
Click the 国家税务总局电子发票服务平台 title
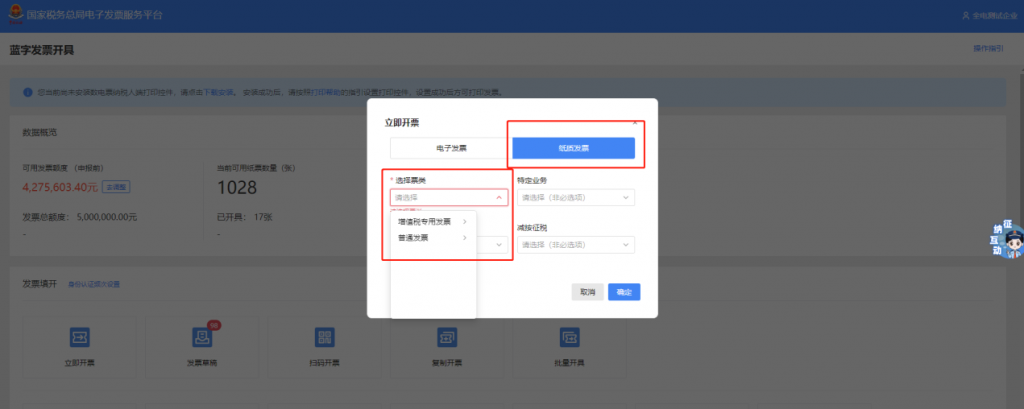coord(95,15)
